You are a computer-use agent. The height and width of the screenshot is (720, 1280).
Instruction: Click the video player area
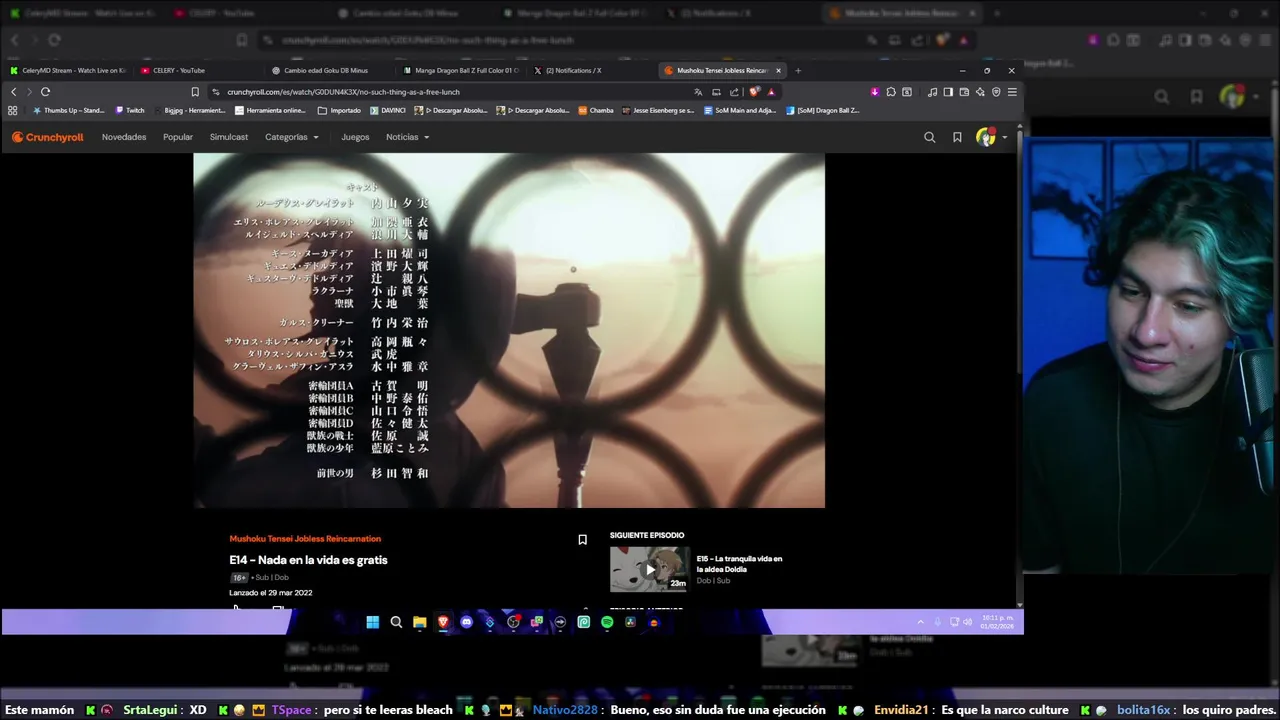[x=509, y=330]
